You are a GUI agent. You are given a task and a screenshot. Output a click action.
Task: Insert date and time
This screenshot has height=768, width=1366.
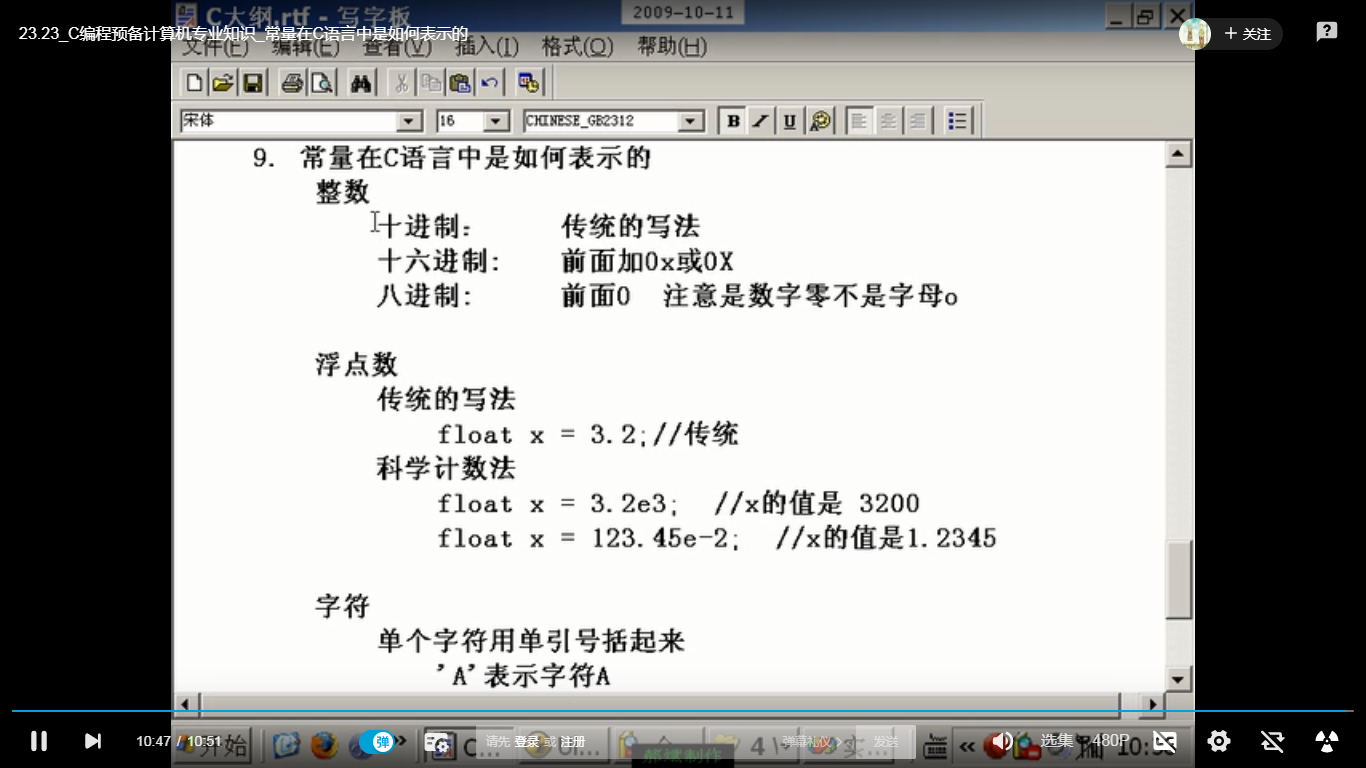[528, 83]
